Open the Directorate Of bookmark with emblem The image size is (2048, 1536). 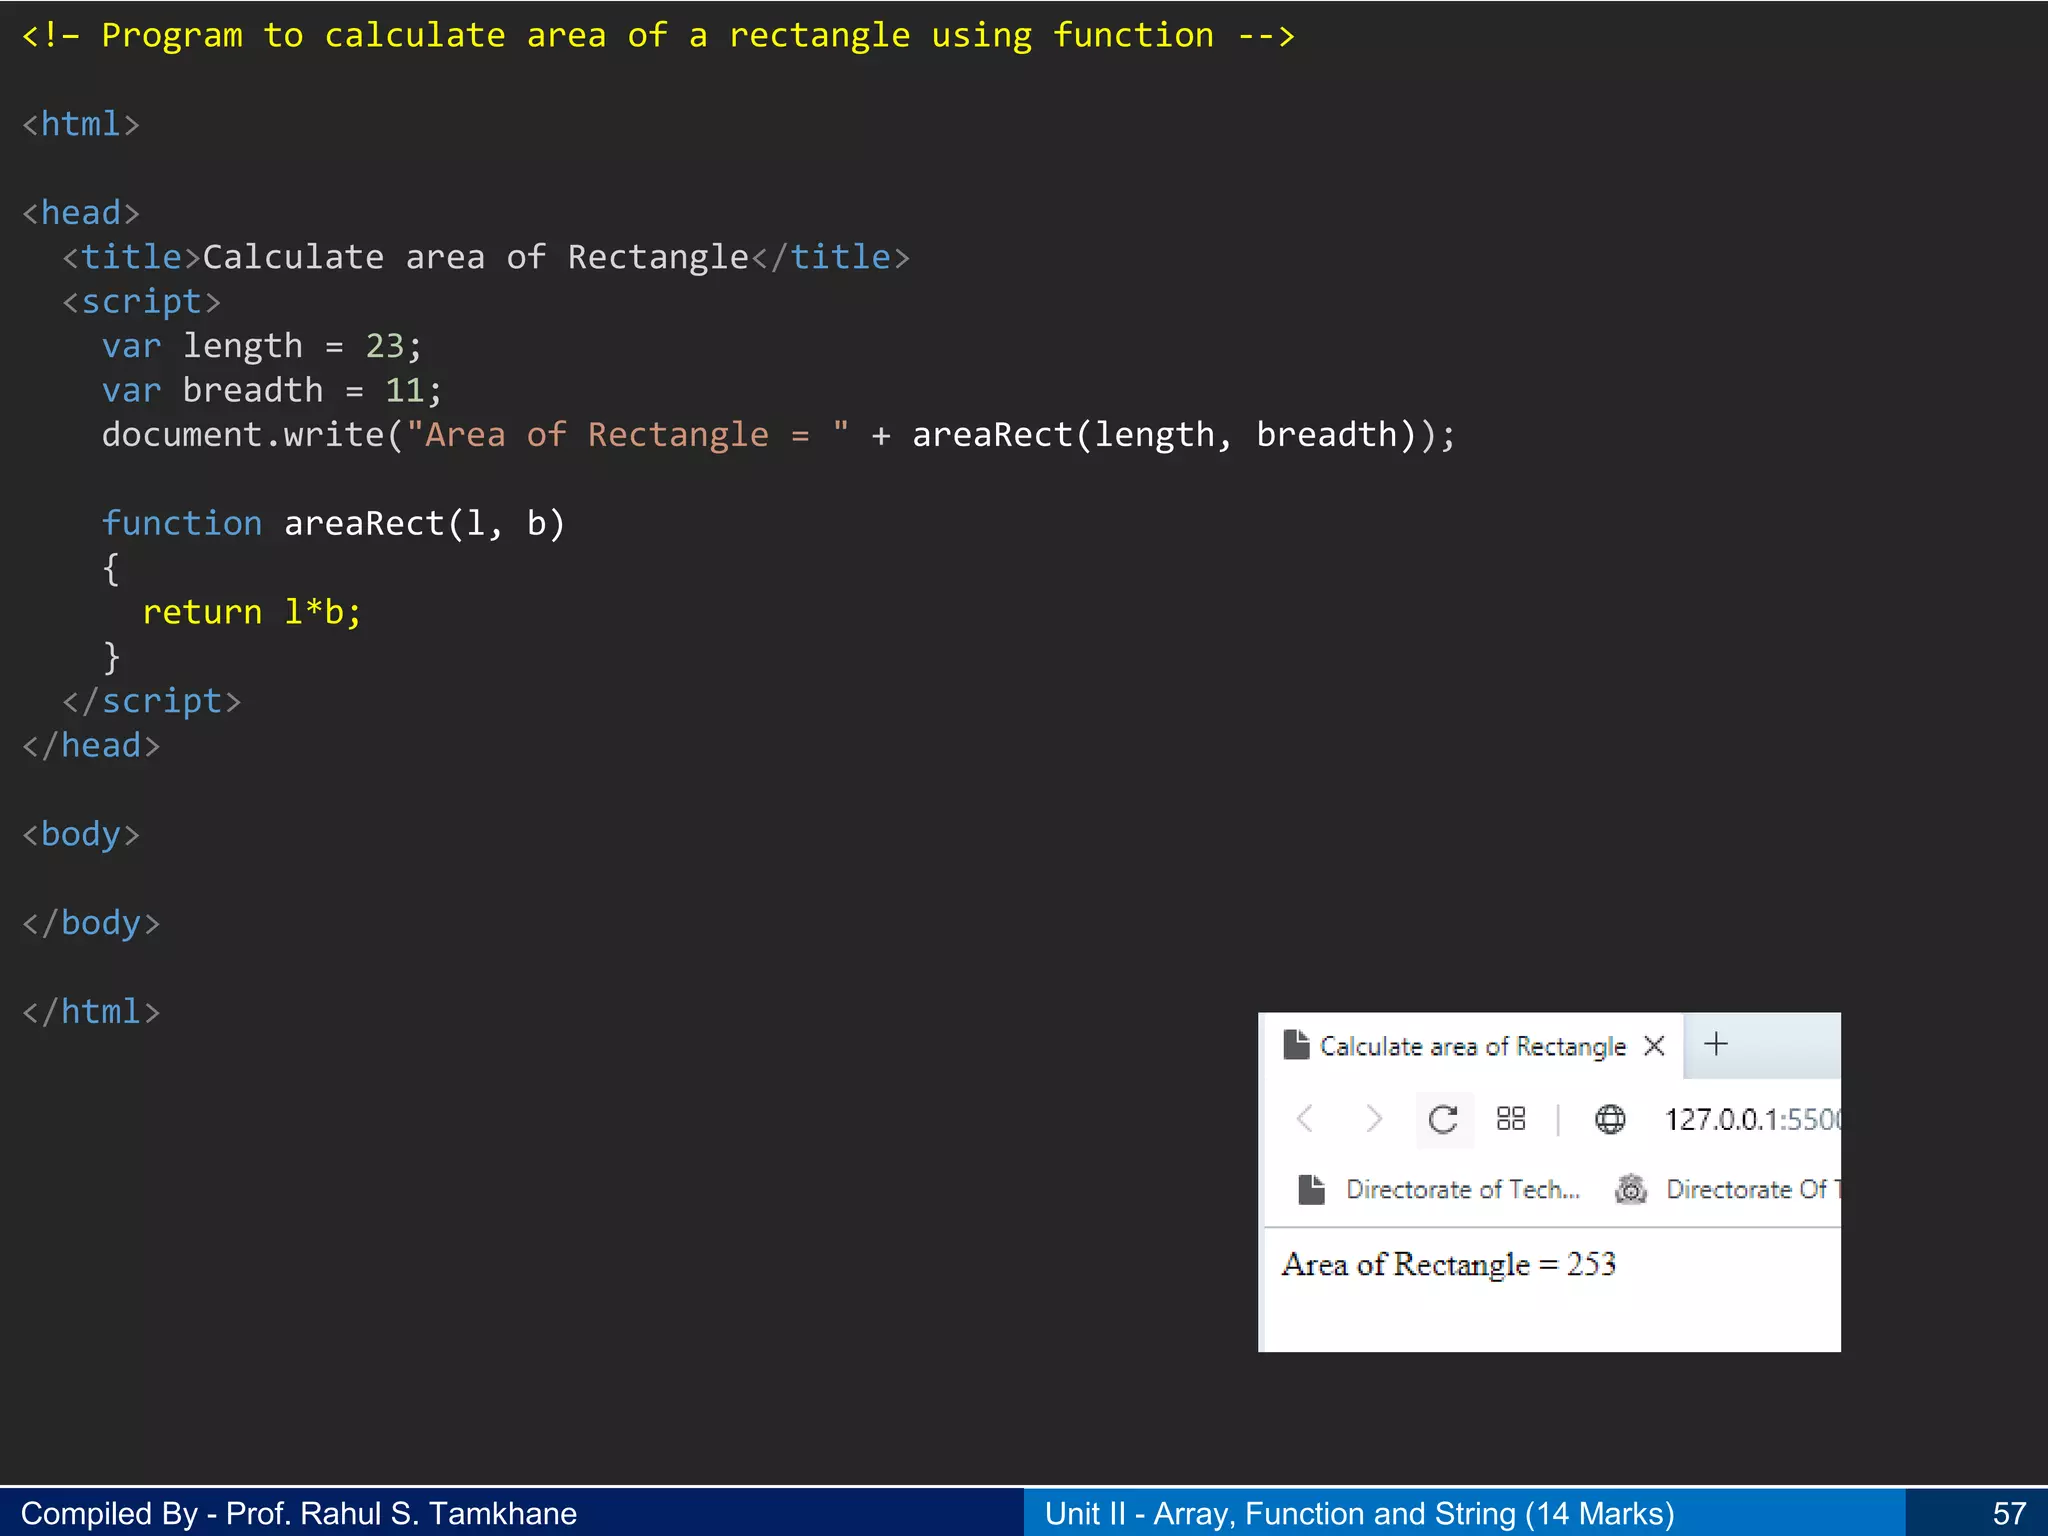pos(1728,1189)
